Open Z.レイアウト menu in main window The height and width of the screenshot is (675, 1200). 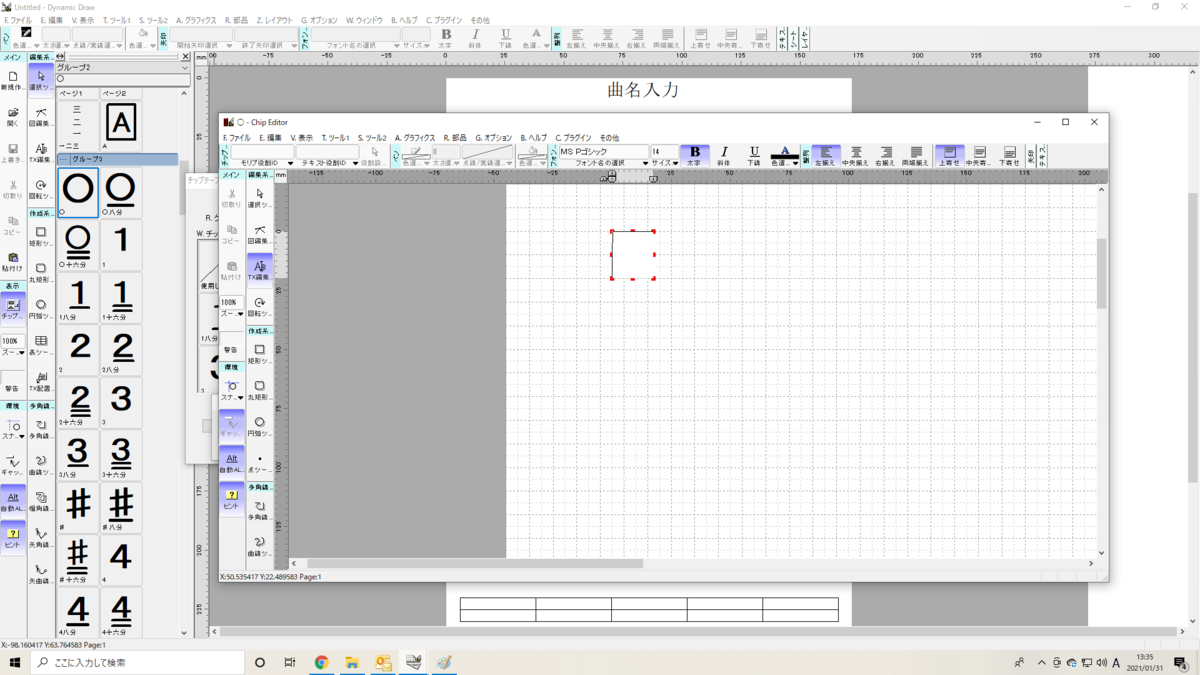[275, 20]
